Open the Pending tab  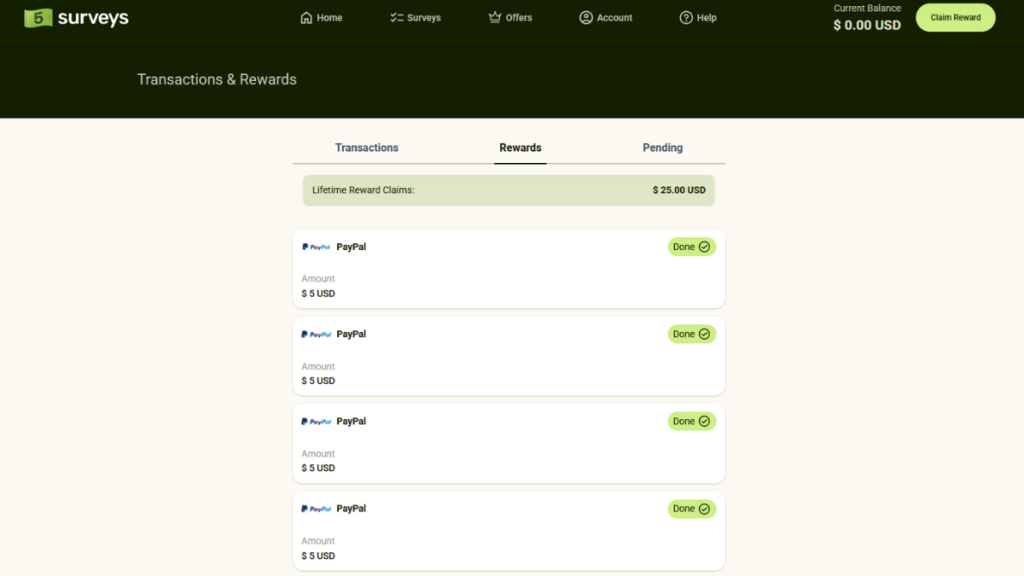[x=662, y=148]
